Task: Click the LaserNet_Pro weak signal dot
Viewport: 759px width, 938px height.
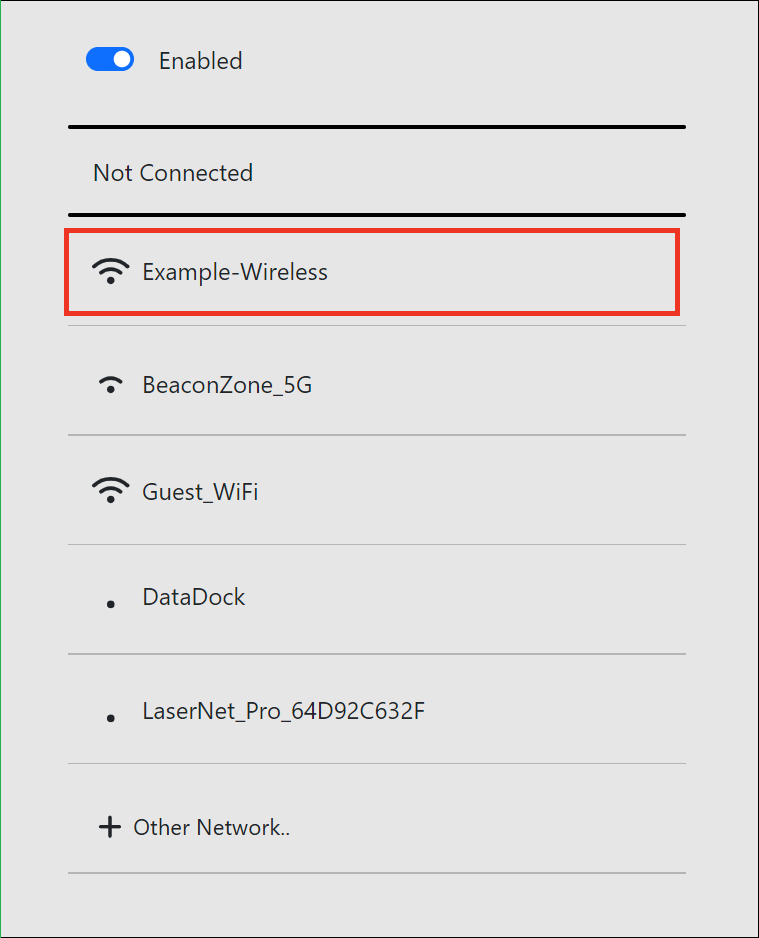Action: pyautogui.click(x=110, y=718)
